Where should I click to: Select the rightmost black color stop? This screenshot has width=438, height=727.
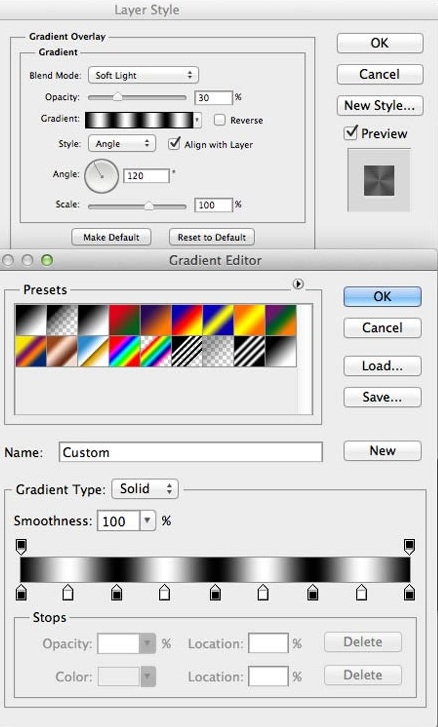[x=409, y=592]
